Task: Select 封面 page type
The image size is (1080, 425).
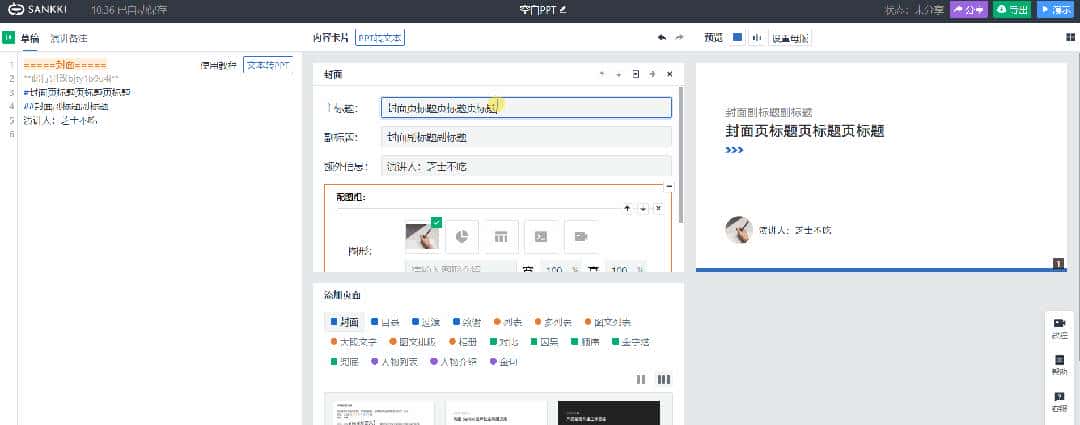Action: [x=344, y=322]
